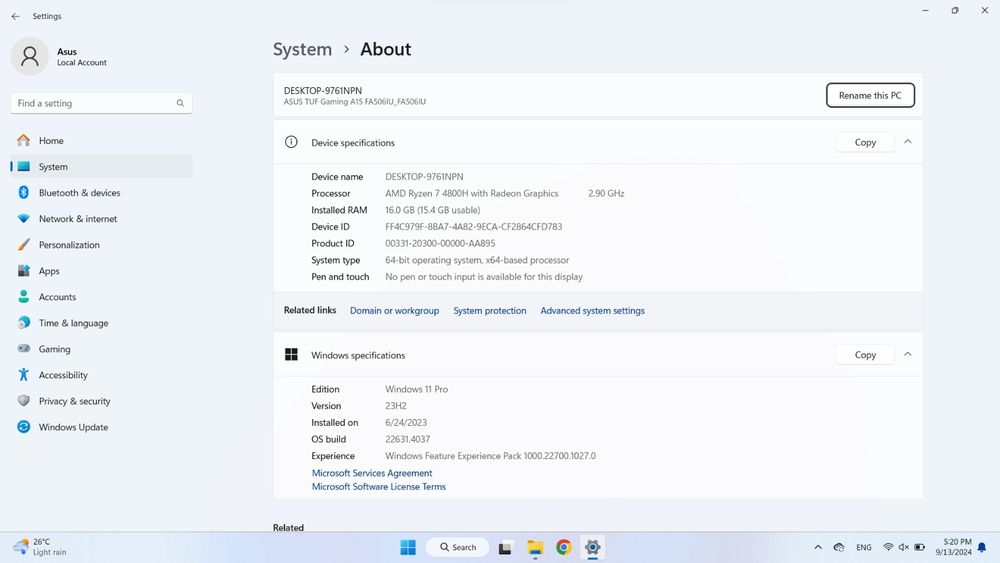The height and width of the screenshot is (563, 1000).
Task: Click the Device specifications info icon
Action: tap(291, 142)
